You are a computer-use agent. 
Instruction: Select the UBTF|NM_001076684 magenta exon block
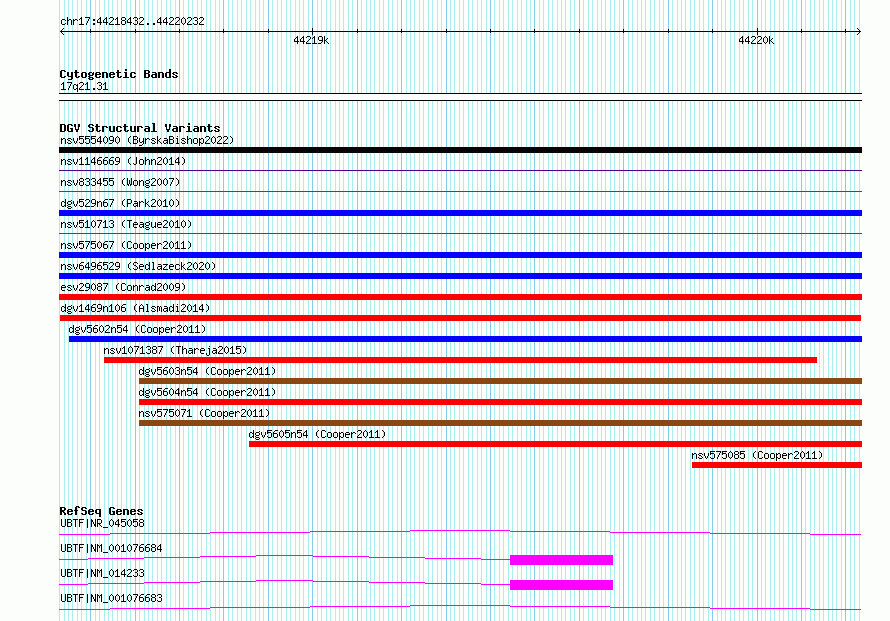pyautogui.click(x=561, y=560)
